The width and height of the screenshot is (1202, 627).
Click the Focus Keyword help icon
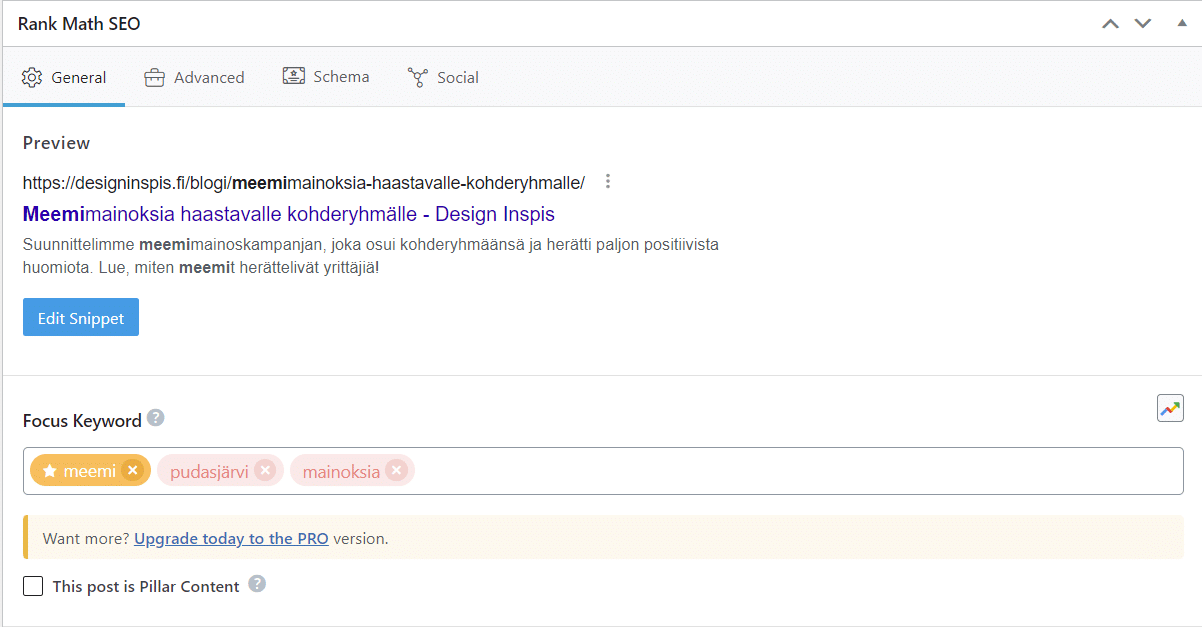point(155,418)
